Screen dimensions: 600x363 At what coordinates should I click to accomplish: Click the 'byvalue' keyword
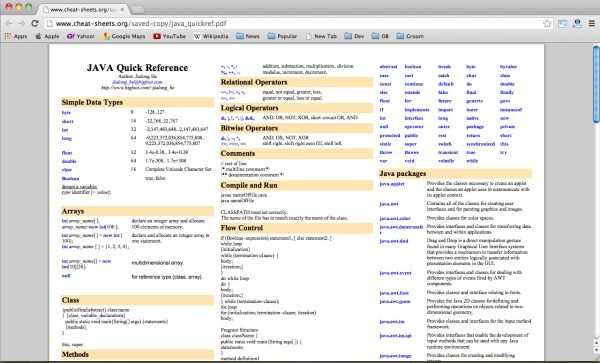[x=508, y=67]
